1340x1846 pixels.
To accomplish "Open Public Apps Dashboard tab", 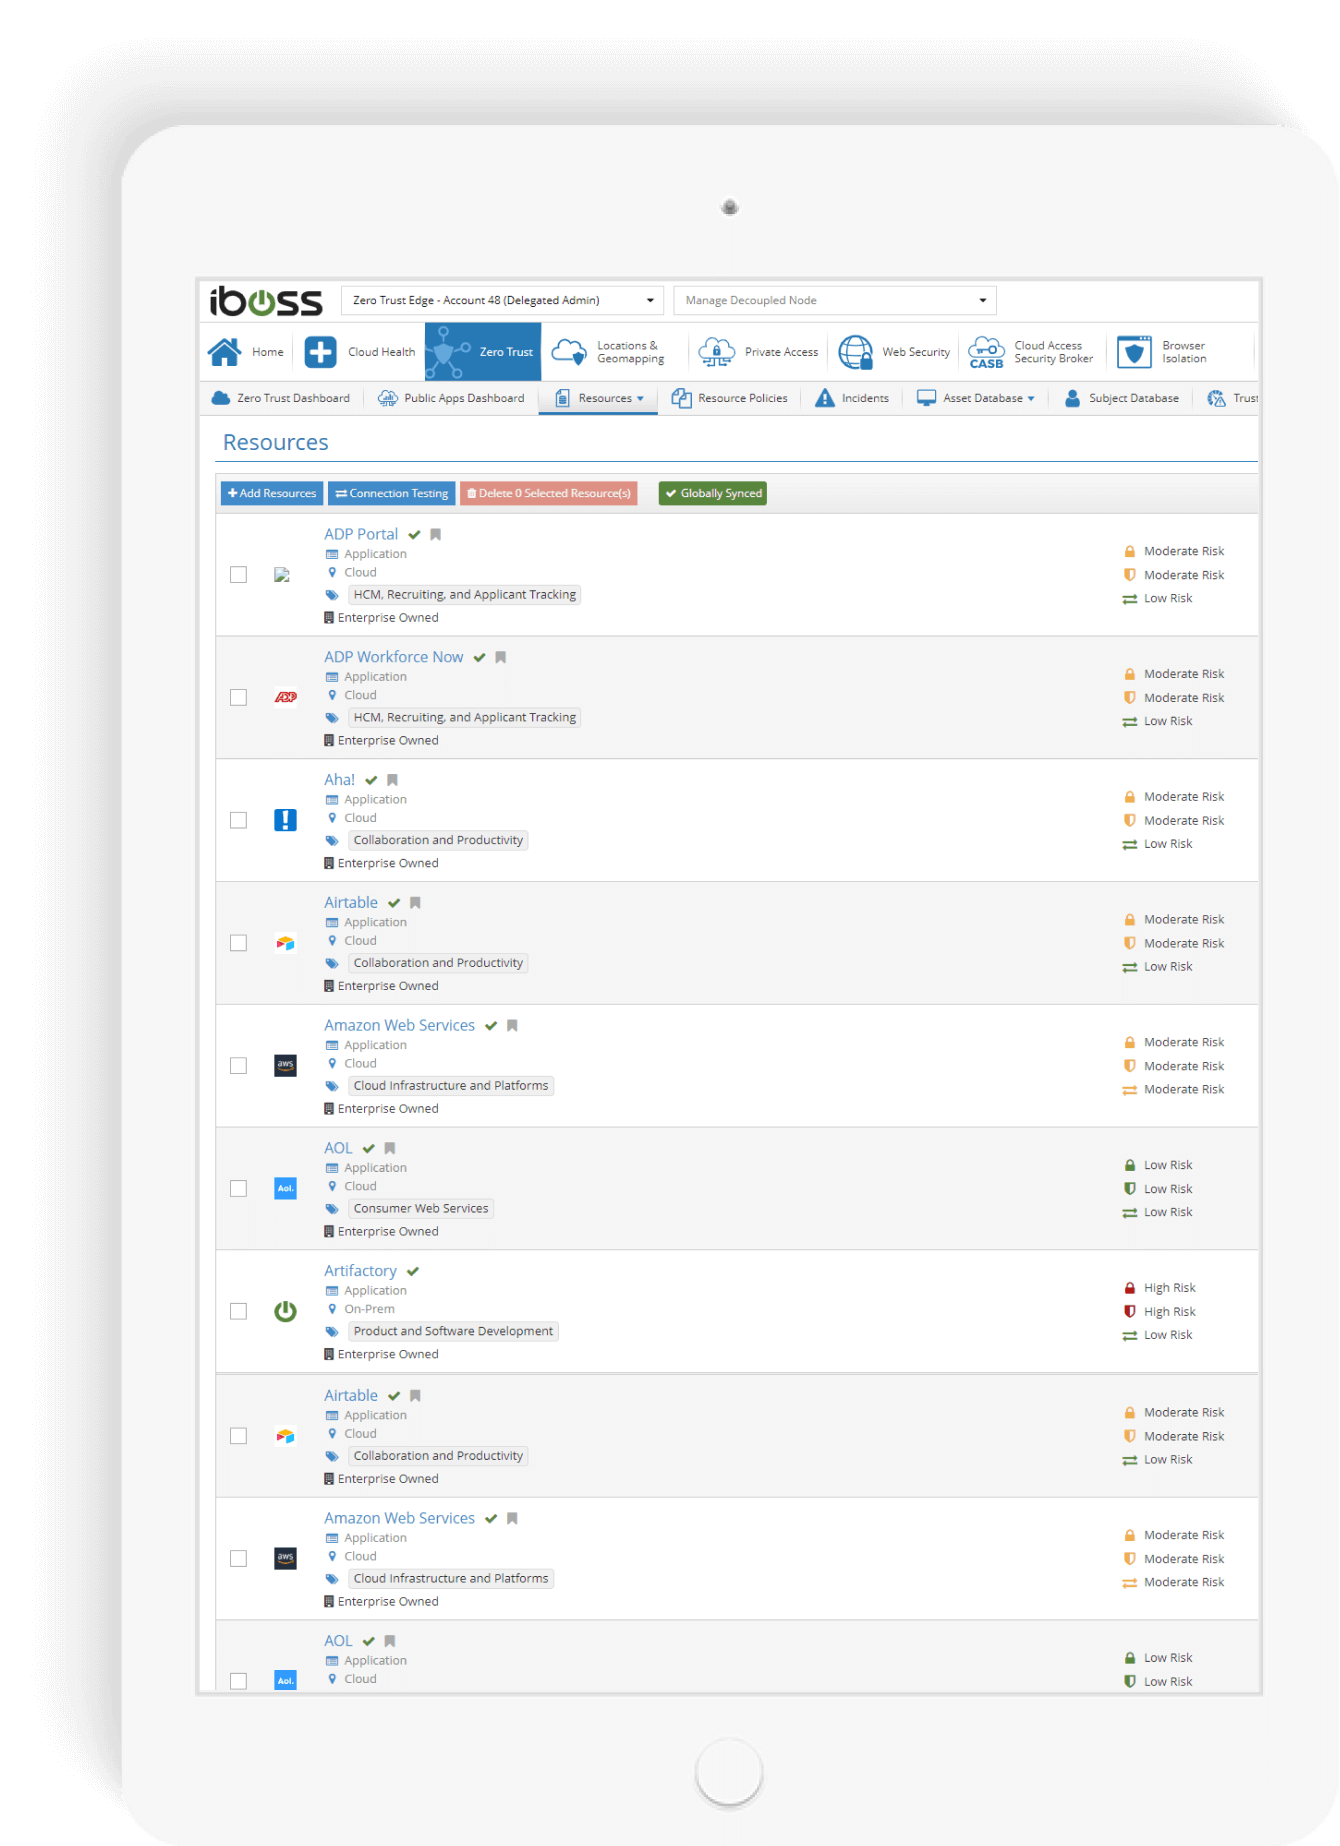I will point(451,398).
